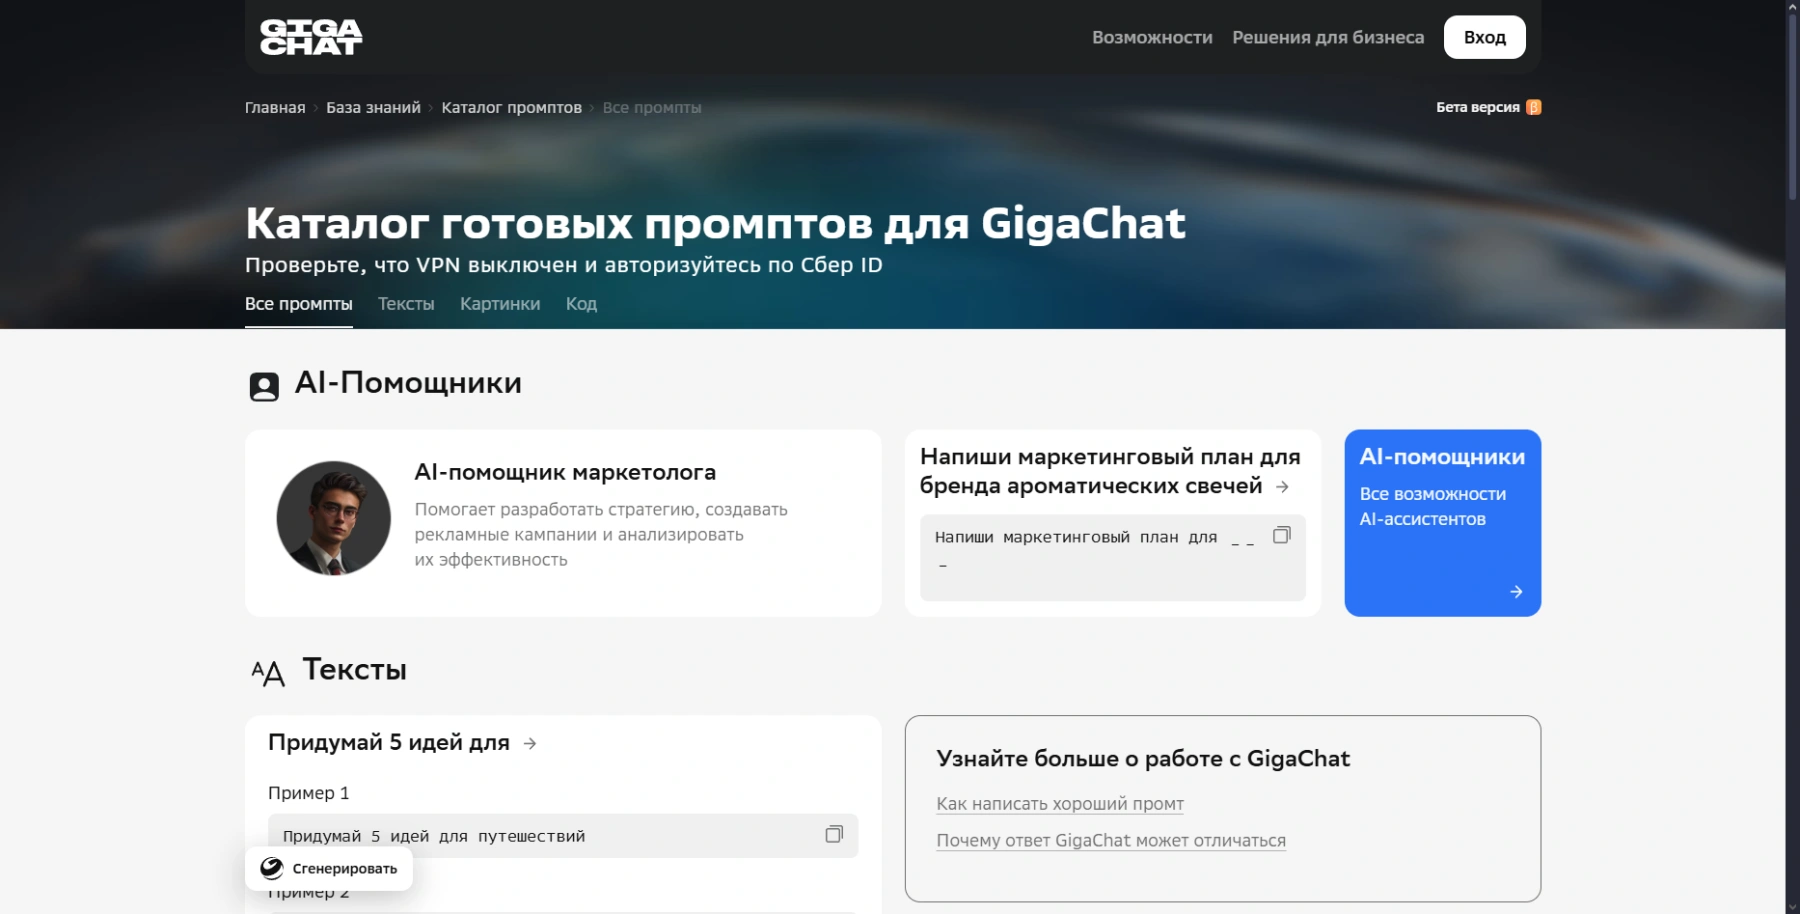Click the 'Вход' button
1800x914 pixels.
pos(1484,36)
